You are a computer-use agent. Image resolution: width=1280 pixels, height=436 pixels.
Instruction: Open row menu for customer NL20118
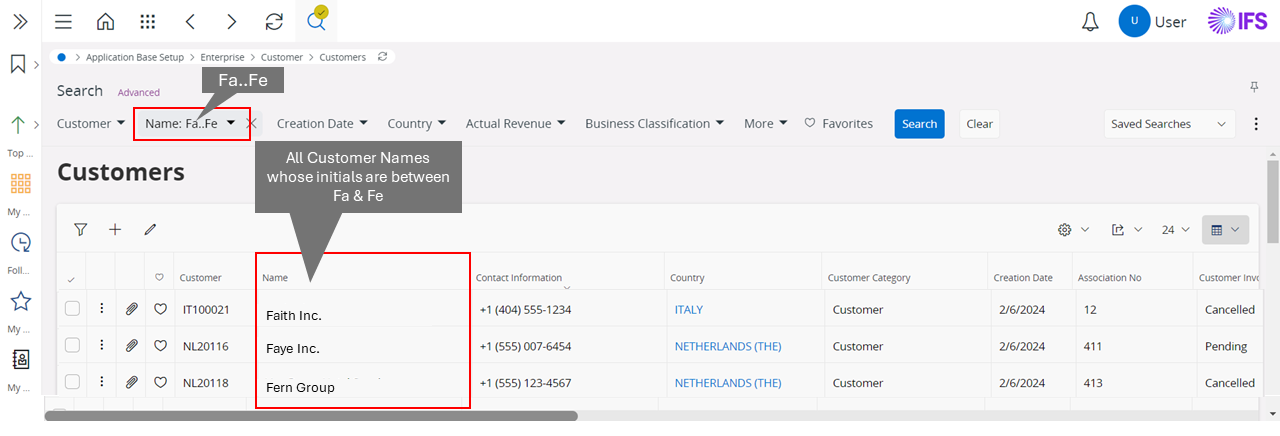(101, 382)
